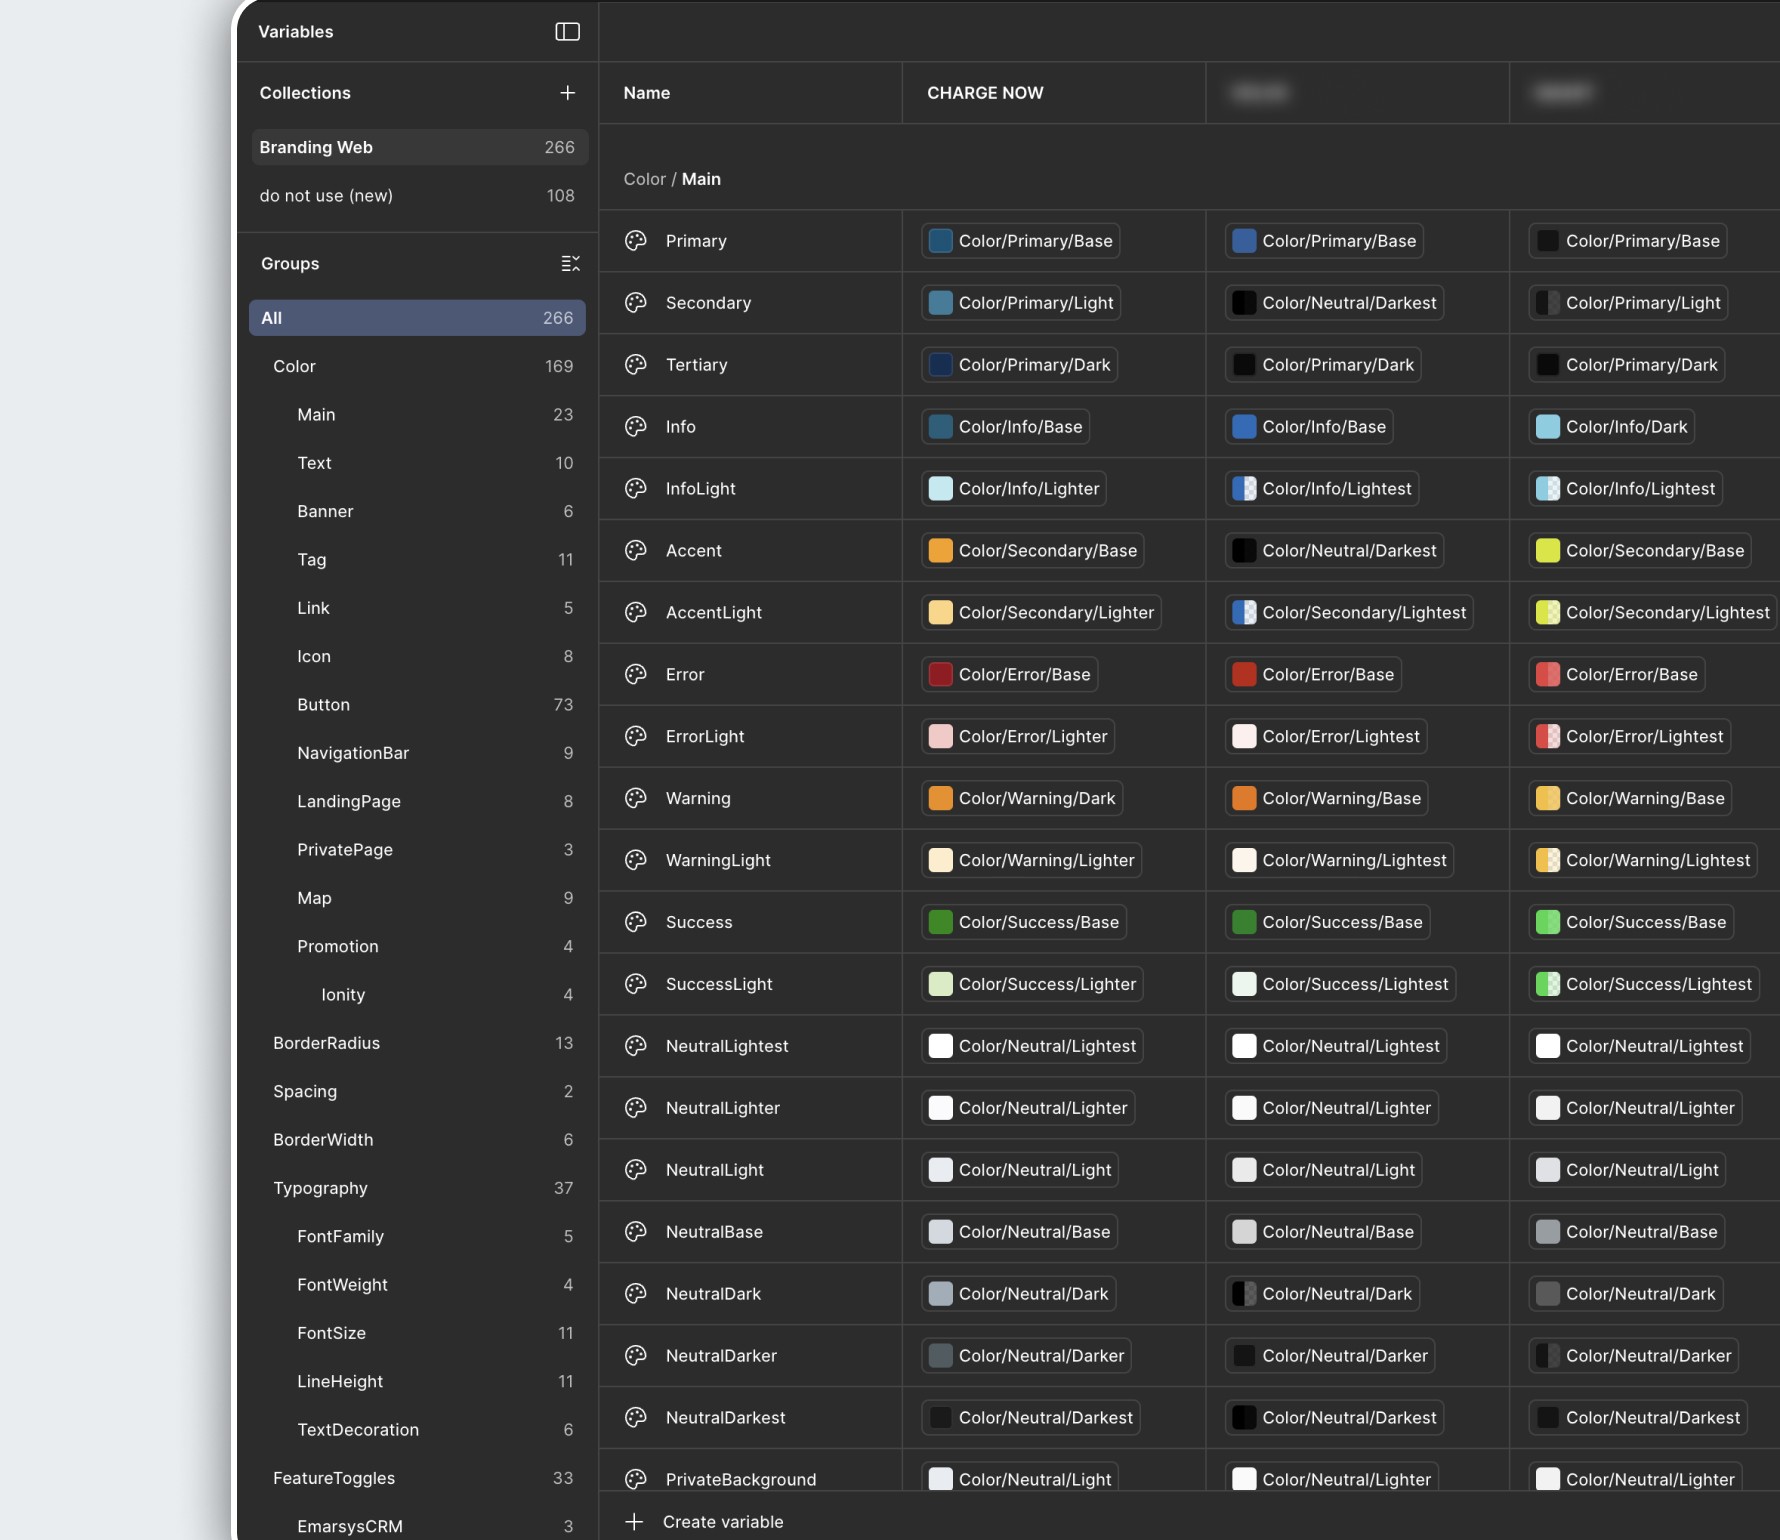This screenshot has height=1540, width=1780.
Task: Open the Tag subgroup
Action: click(x=417, y=560)
